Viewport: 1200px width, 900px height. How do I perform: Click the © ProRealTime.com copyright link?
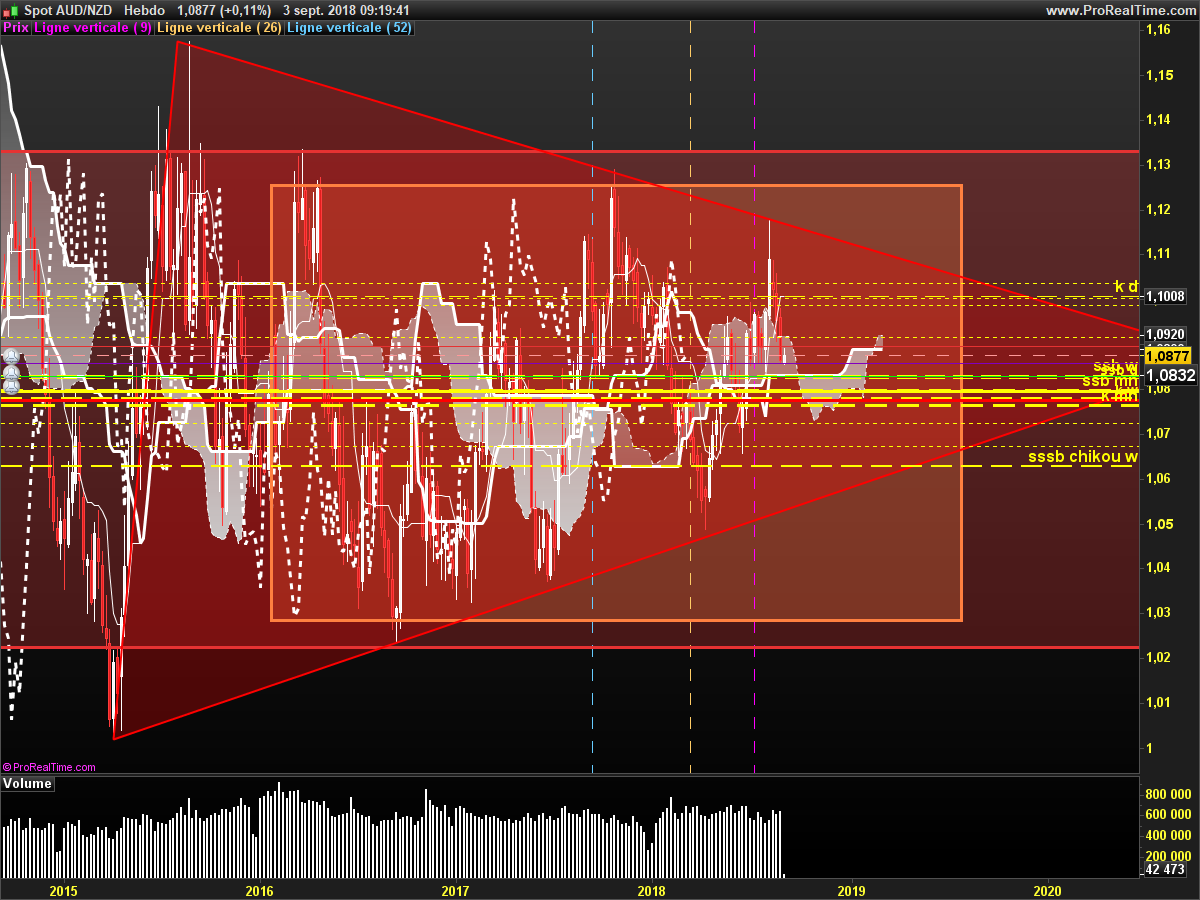[x=50, y=767]
